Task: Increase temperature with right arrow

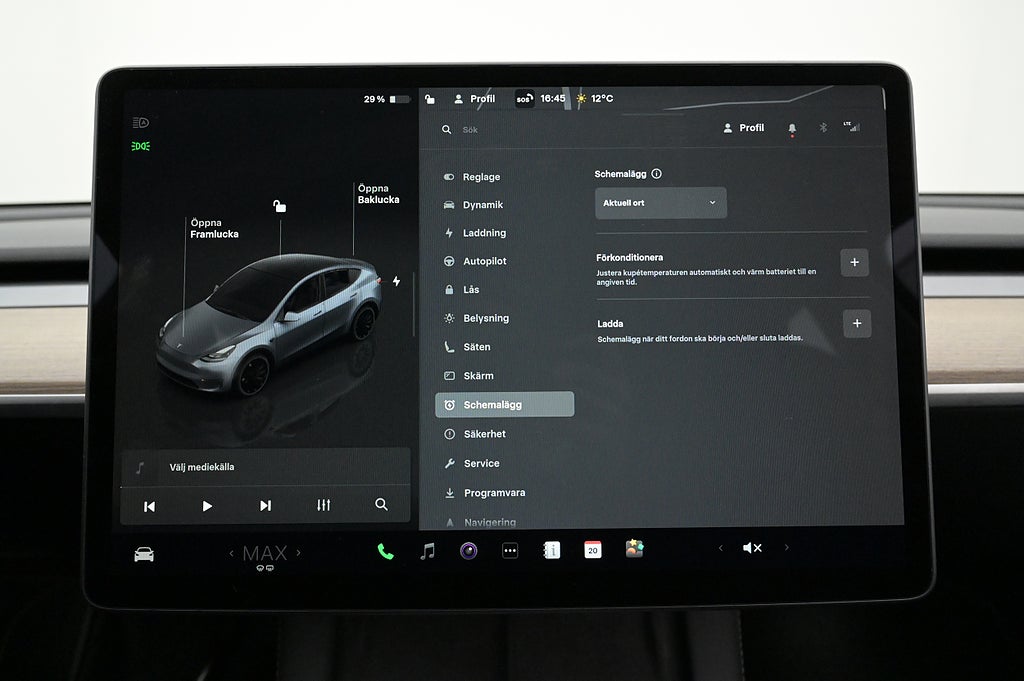Action: 298,553
